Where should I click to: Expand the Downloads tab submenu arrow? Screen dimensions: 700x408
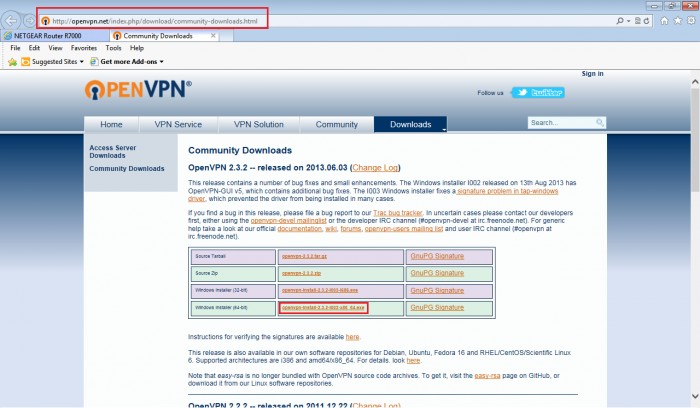click(444, 129)
